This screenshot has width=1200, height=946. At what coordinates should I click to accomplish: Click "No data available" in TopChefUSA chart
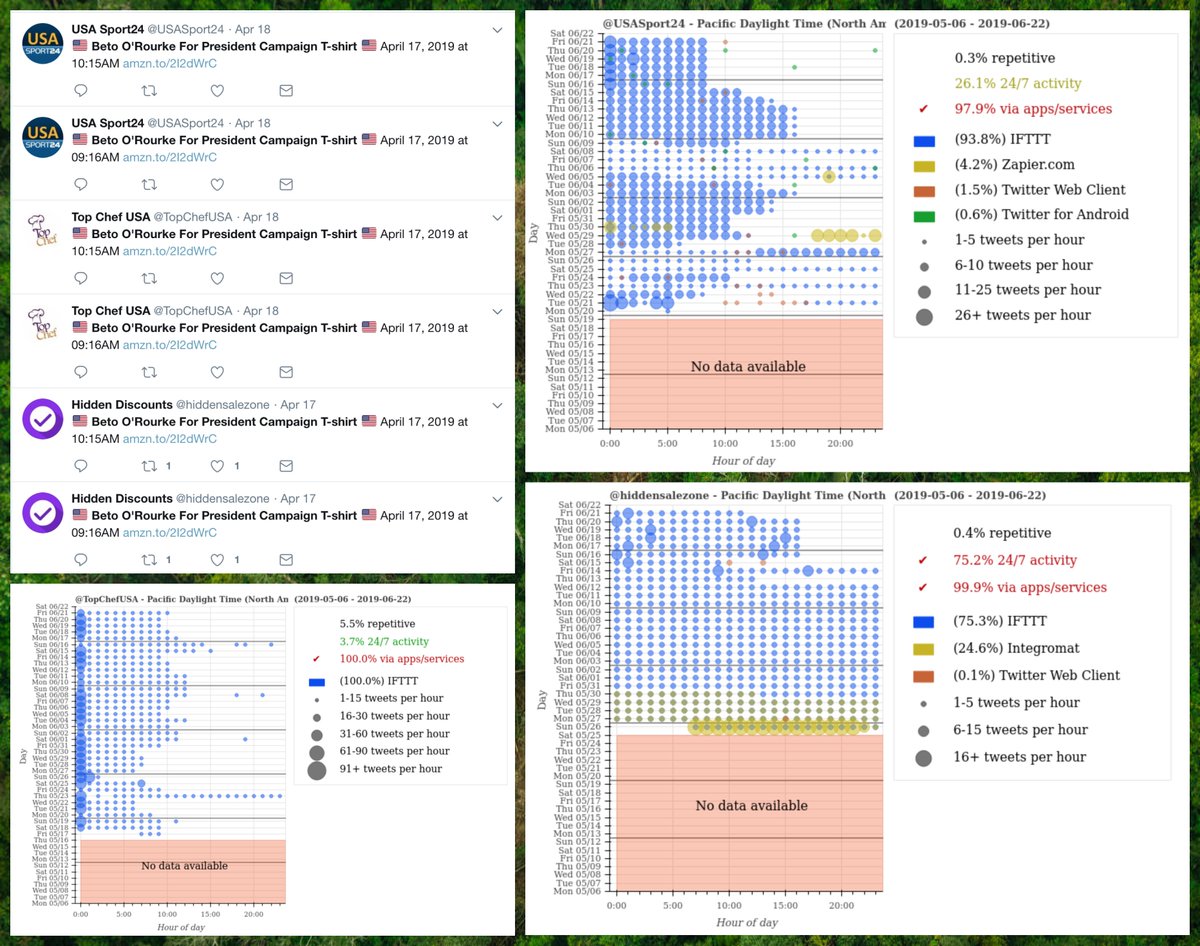click(184, 866)
